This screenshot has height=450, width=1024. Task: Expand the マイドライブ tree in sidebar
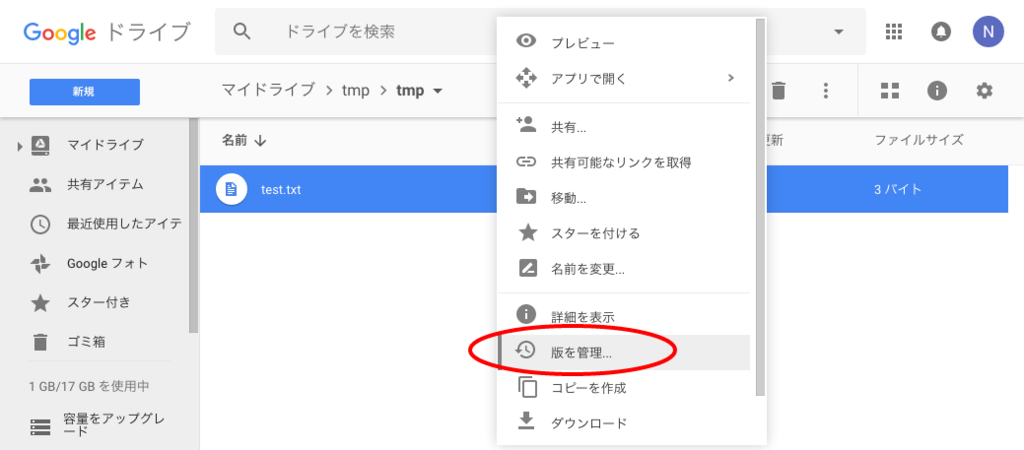tap(20, 145)
